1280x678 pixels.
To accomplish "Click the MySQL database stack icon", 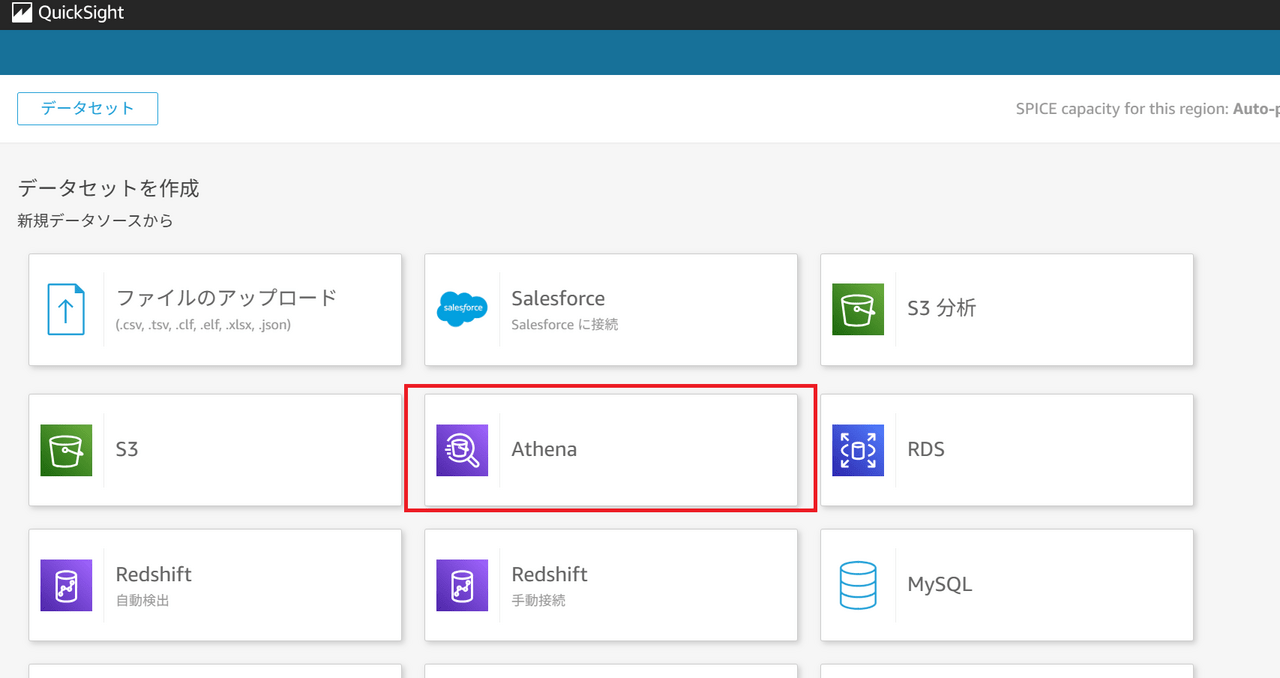I will [x=858, y=585].
